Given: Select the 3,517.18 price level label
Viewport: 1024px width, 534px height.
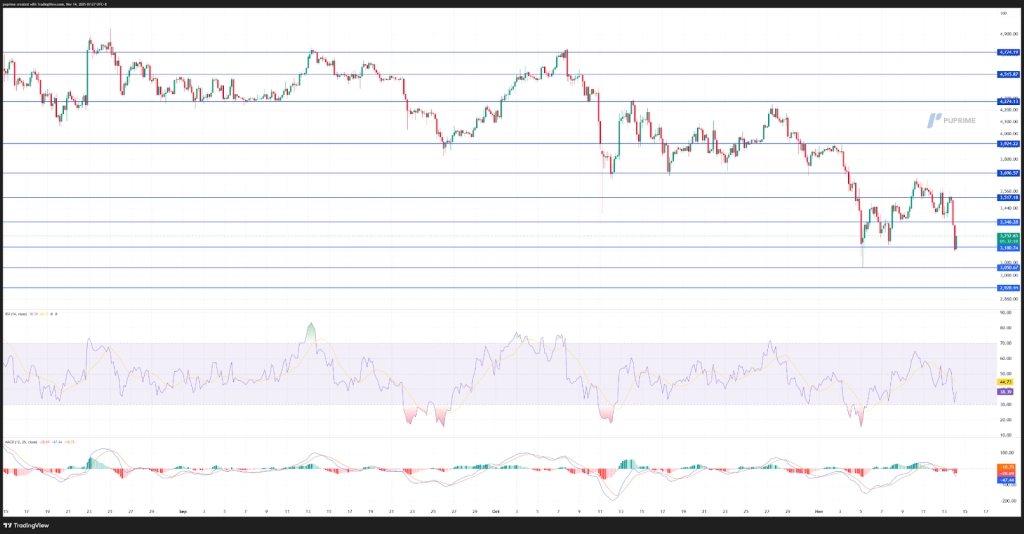Looking at the screenshot, I should coord(1007,197).
